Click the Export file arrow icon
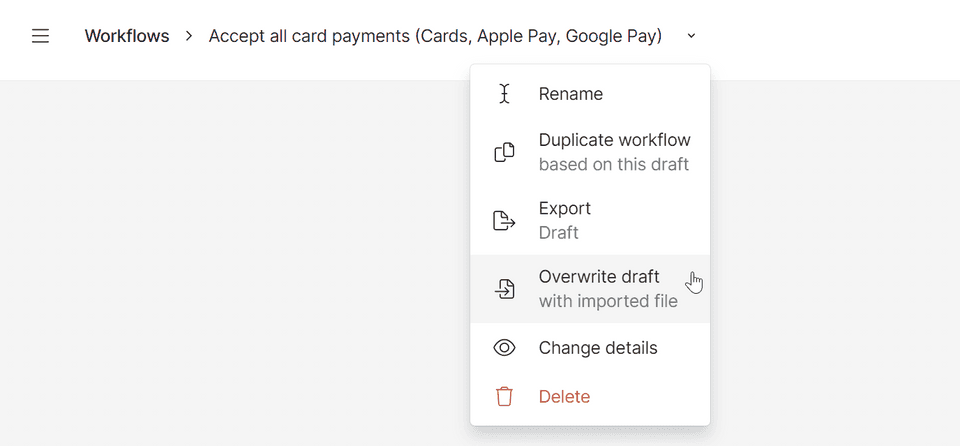Screen dimensions: 960x446 [x=504, y=221]
